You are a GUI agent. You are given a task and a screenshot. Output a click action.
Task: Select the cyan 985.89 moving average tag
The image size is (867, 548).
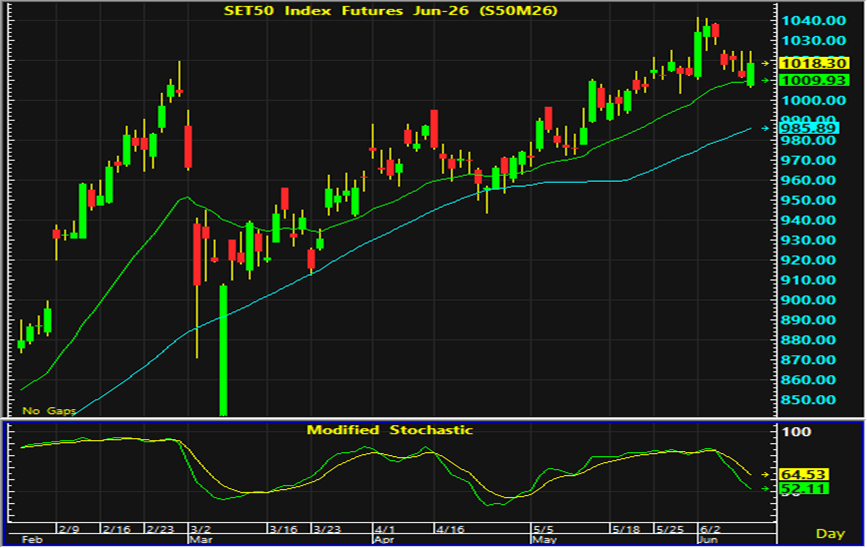809,128
